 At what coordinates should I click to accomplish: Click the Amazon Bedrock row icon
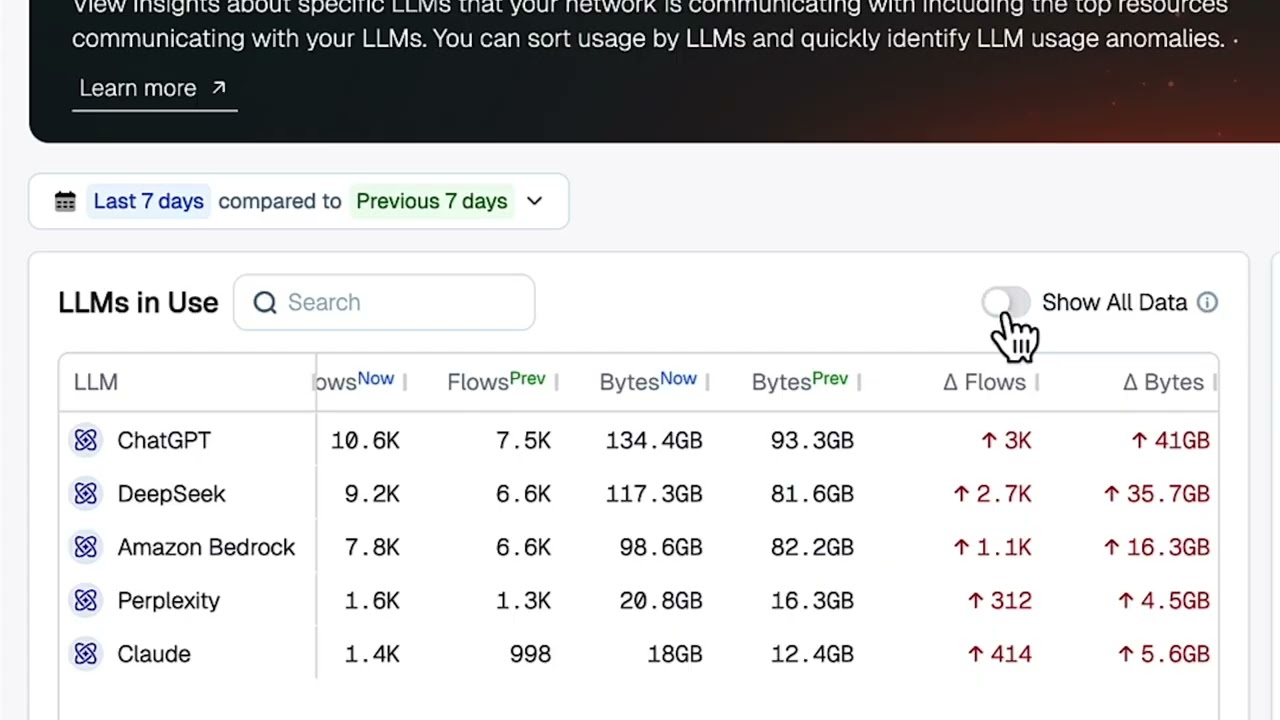pos(86,547)
